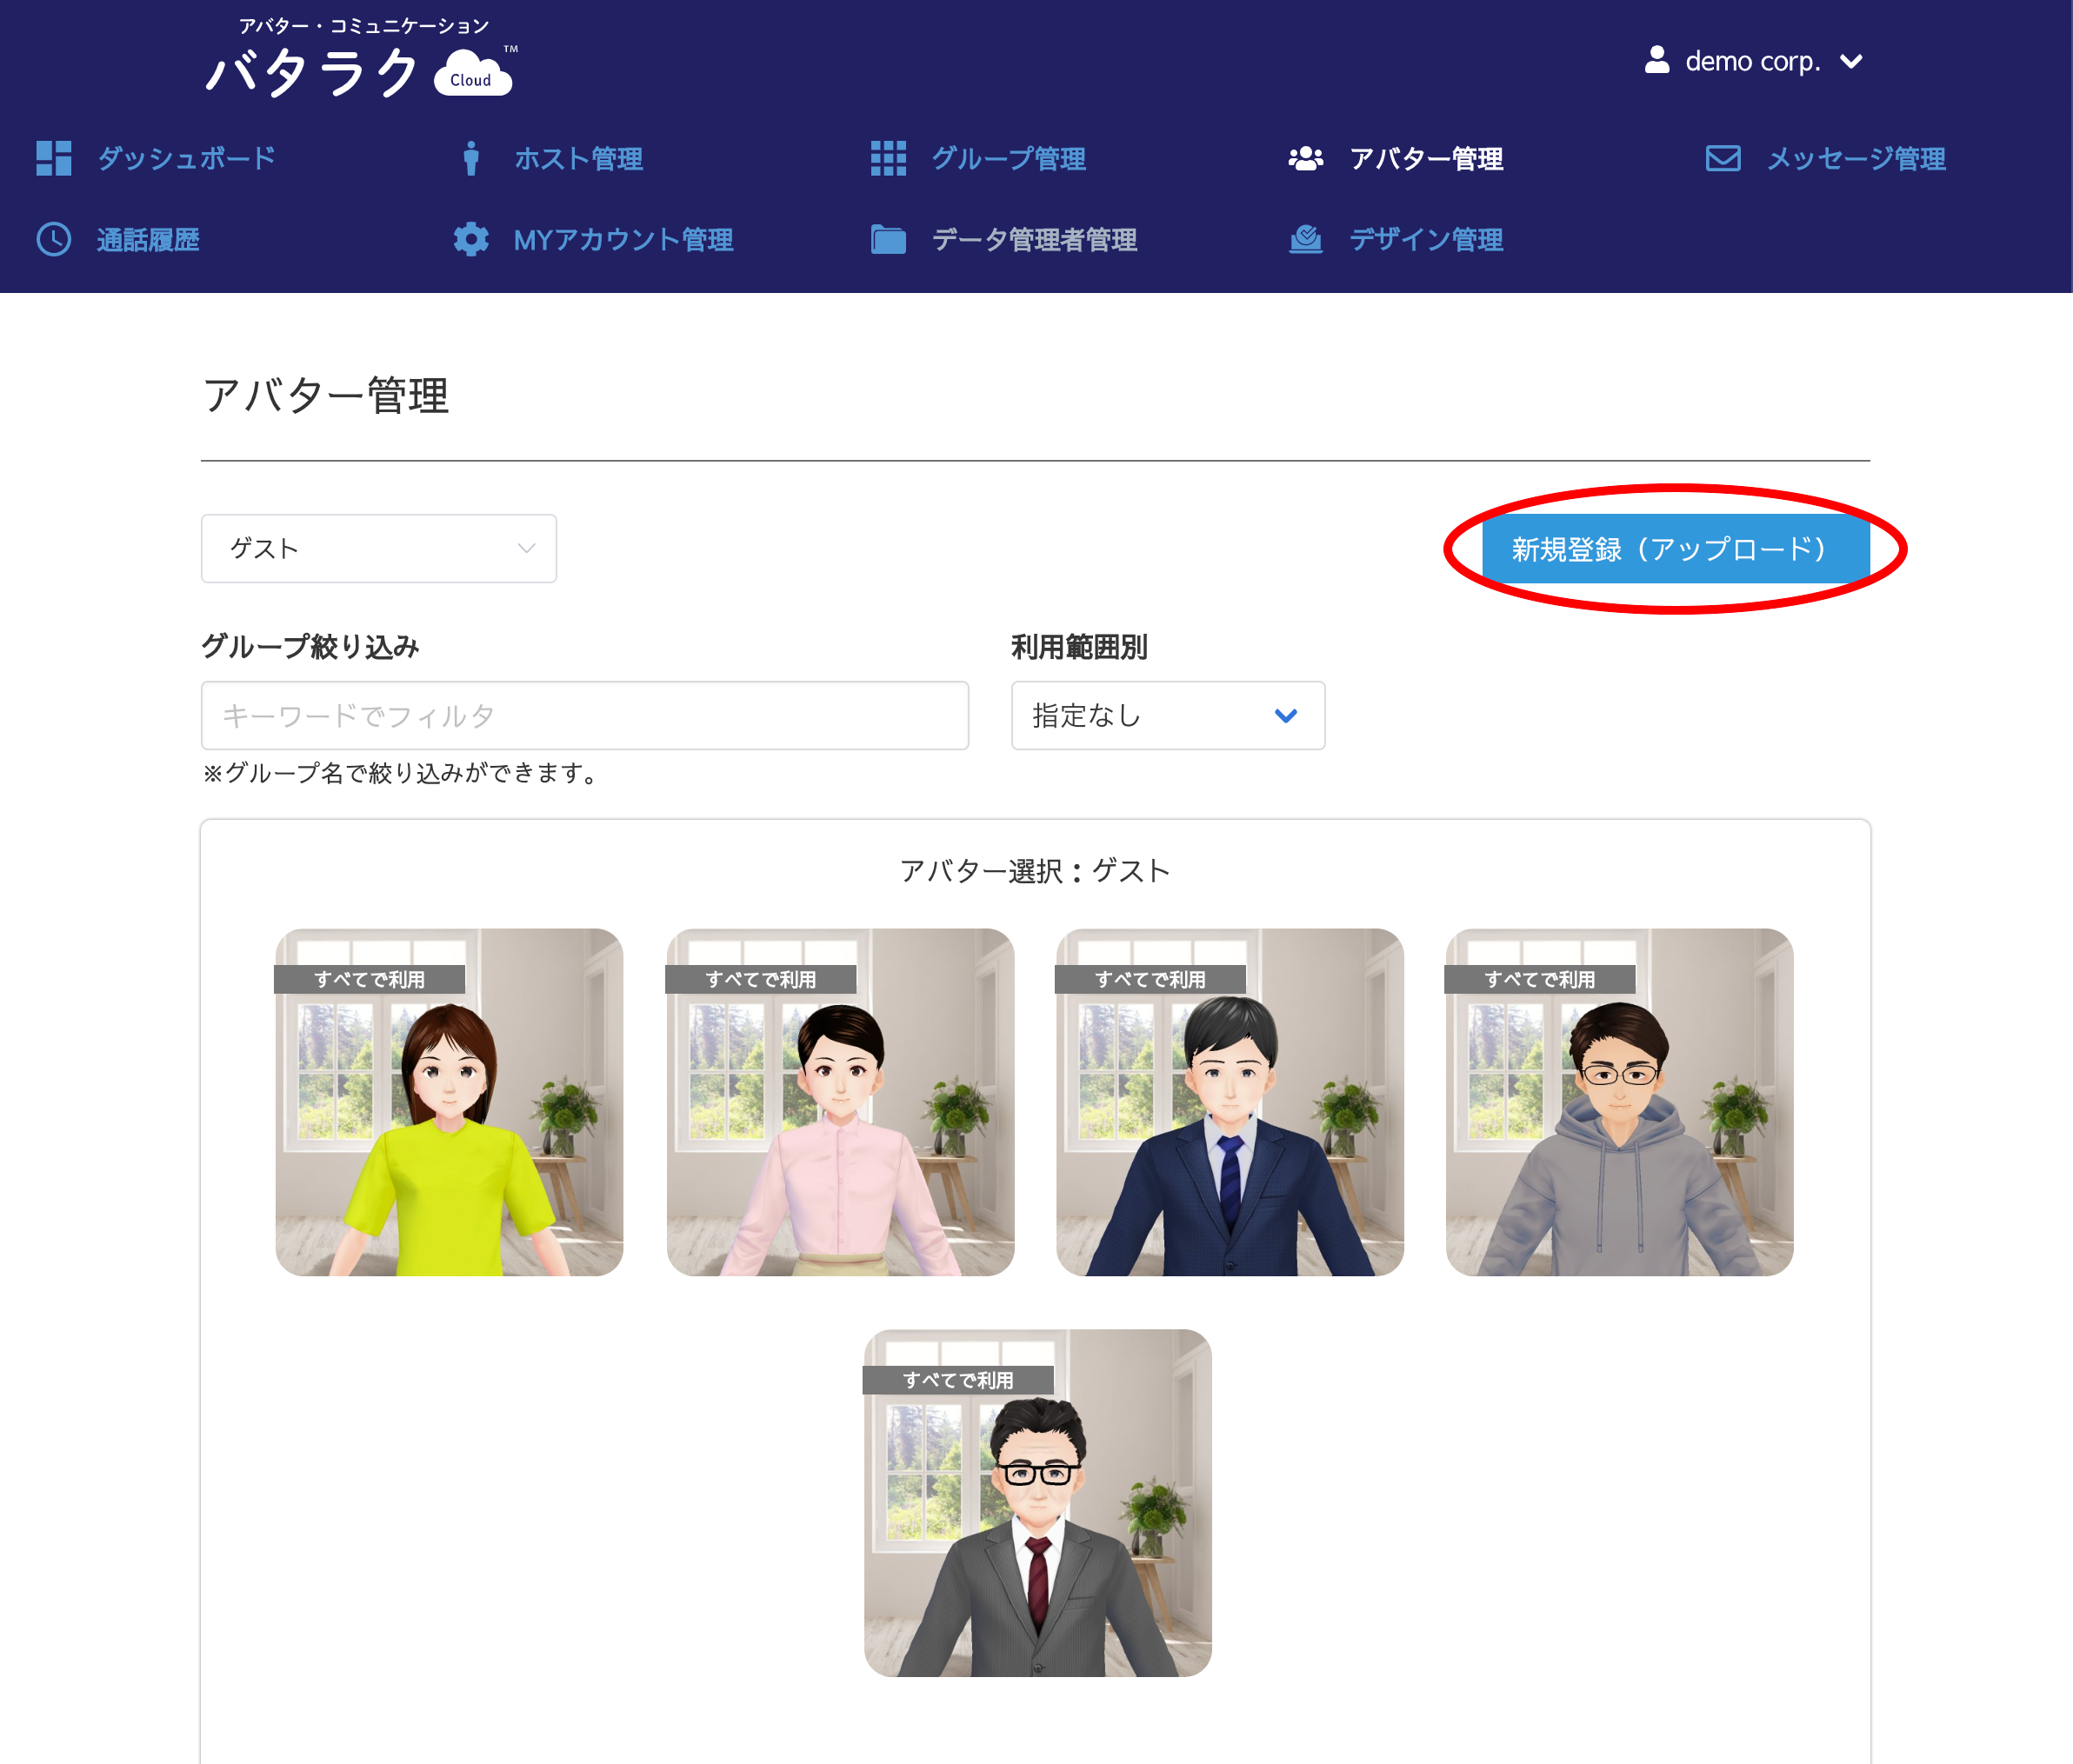The image size is (2073, 1764).
Task: Open the メッセージ管理 menu item
Action: coord(1855,158)
